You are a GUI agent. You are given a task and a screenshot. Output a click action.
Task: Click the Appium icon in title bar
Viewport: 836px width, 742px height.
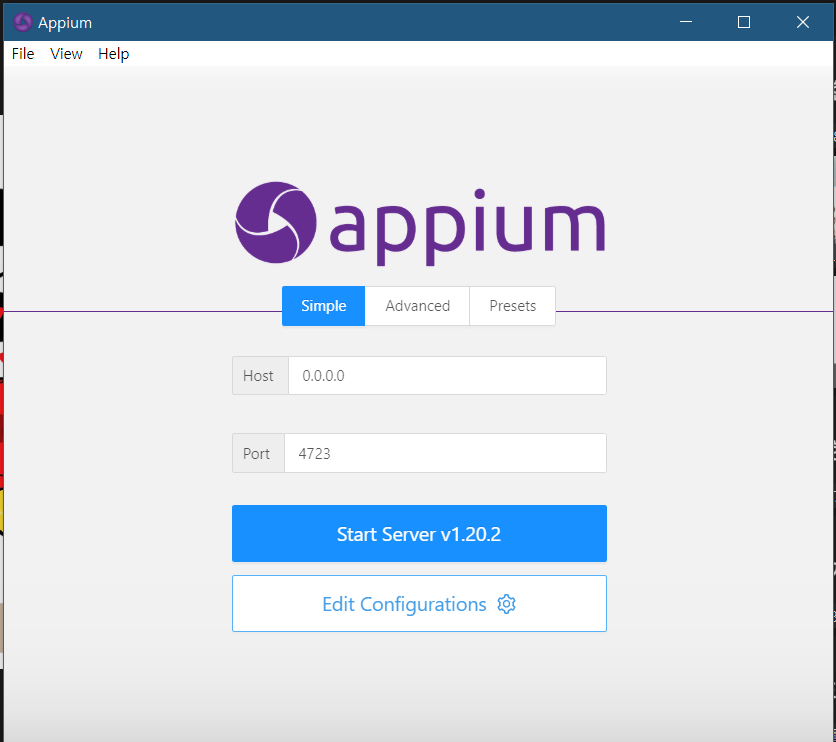pos(22,22)
